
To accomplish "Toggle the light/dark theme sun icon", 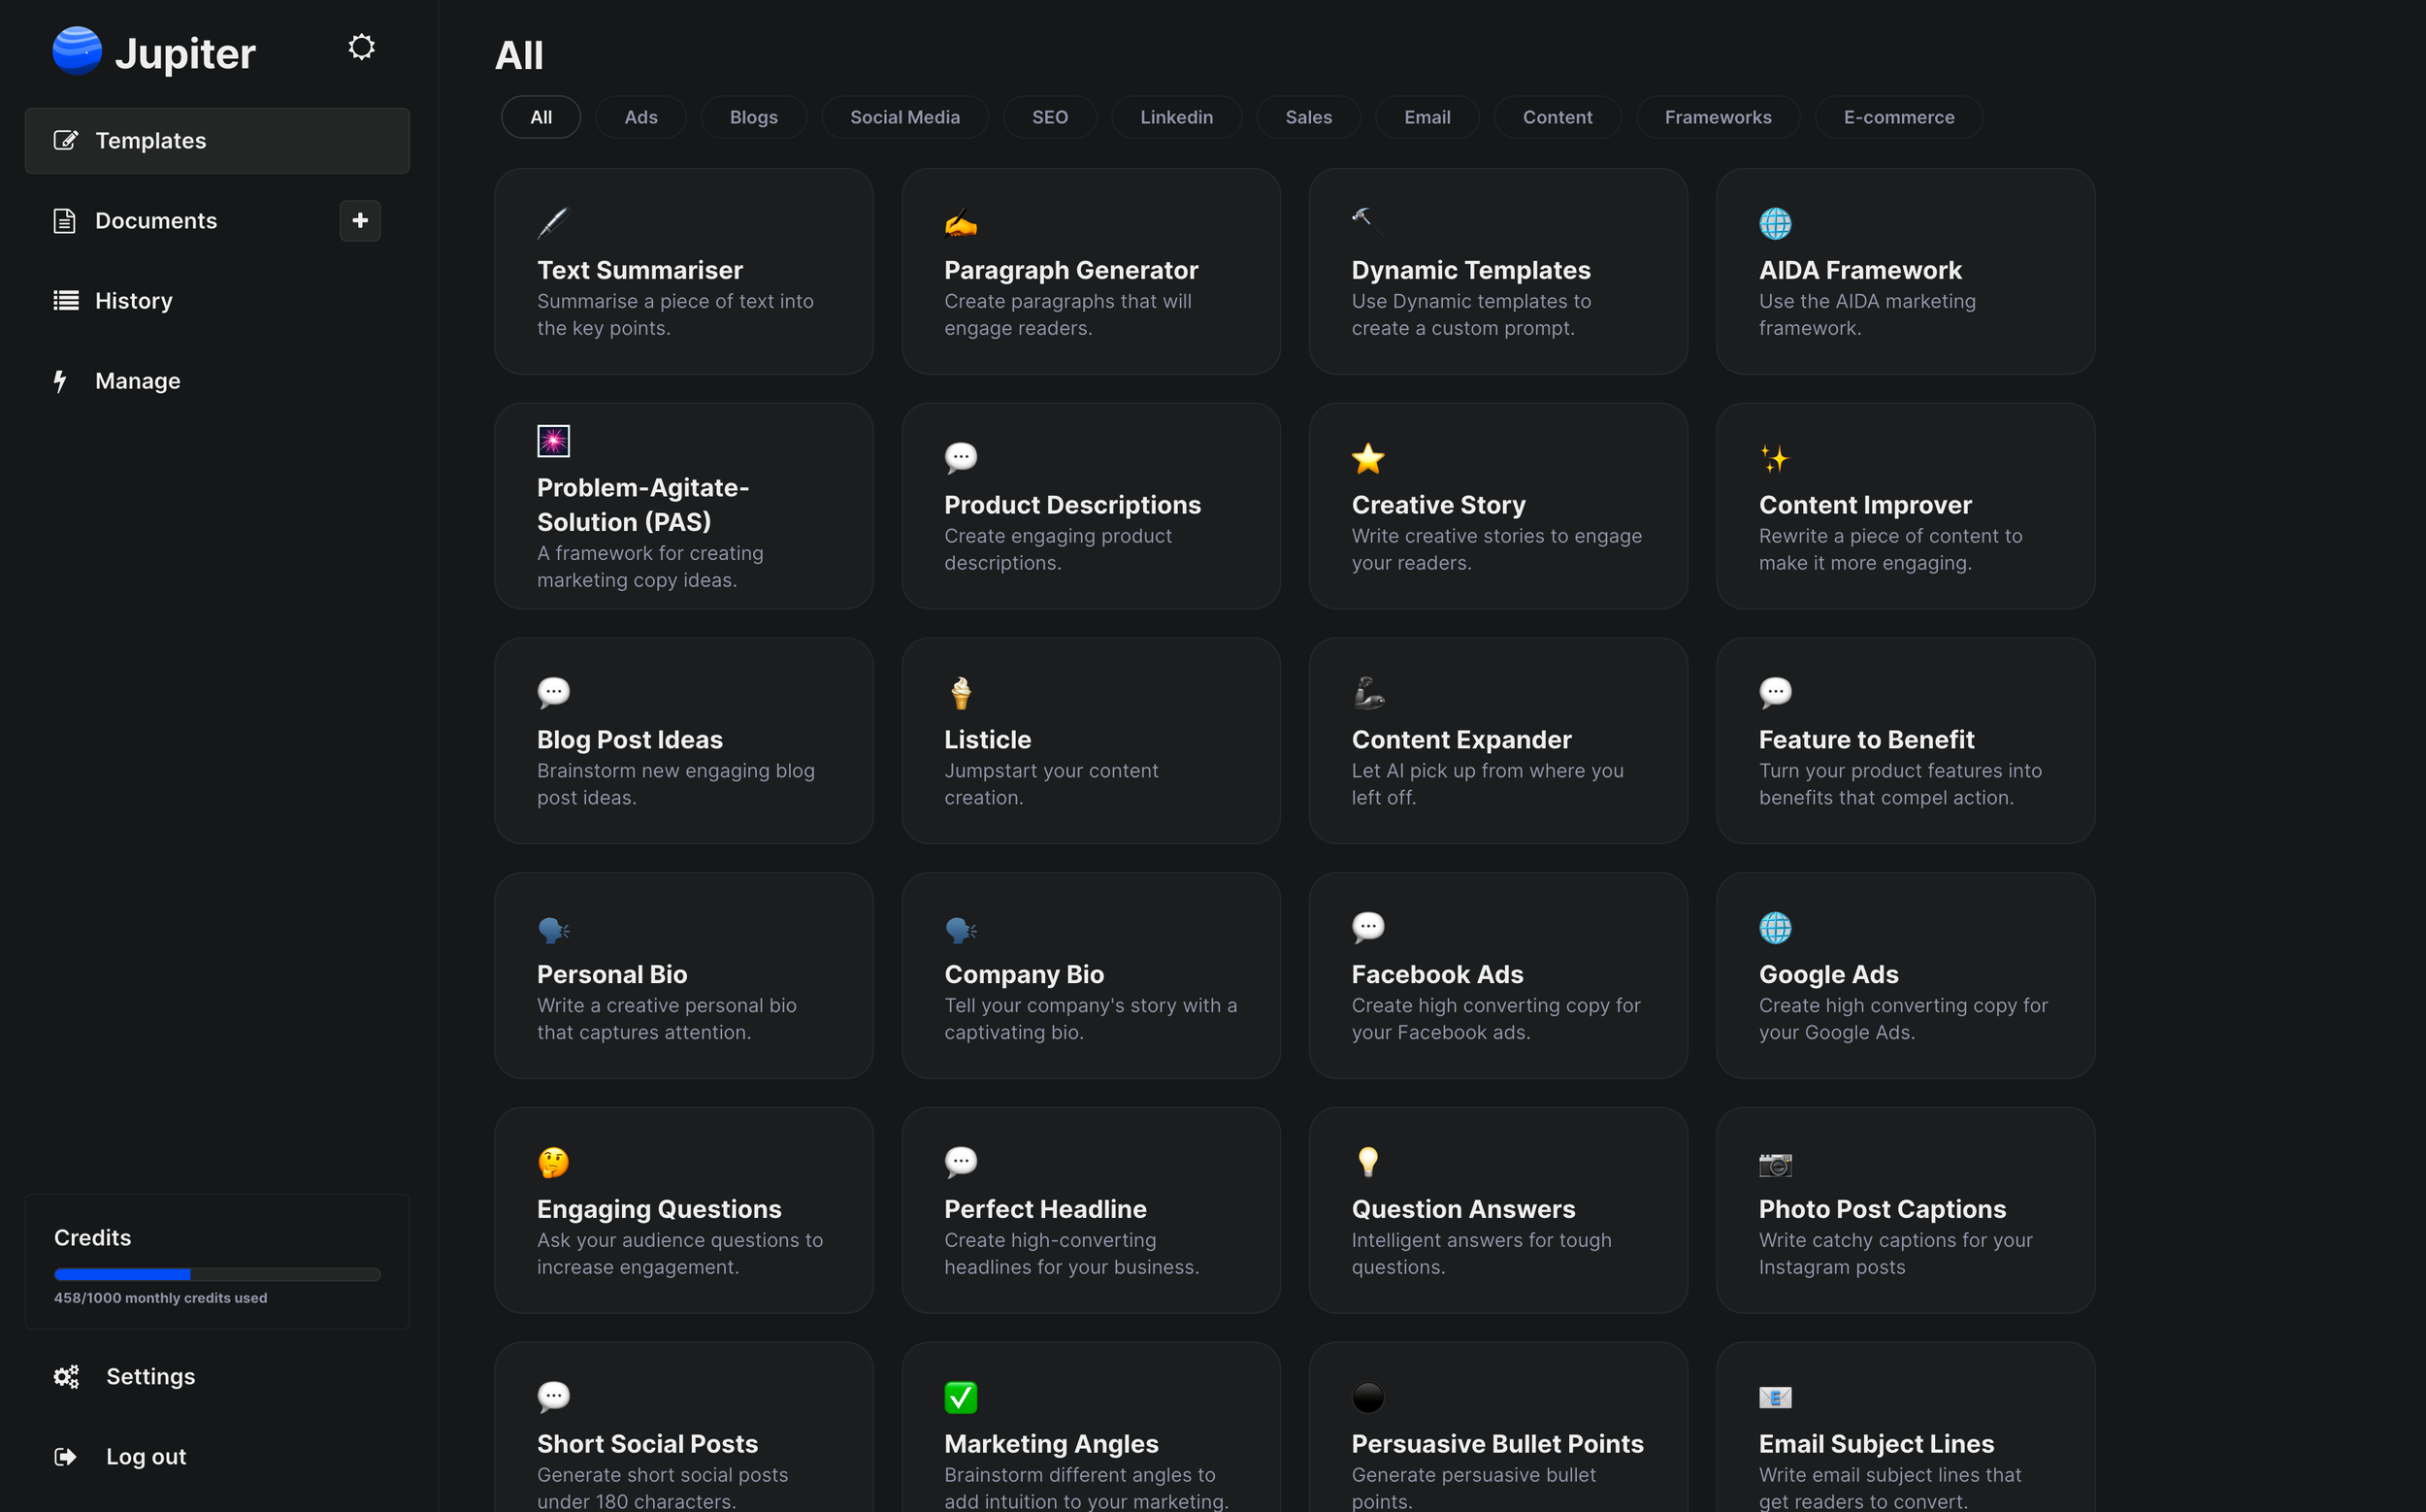I will coord(361,47).
